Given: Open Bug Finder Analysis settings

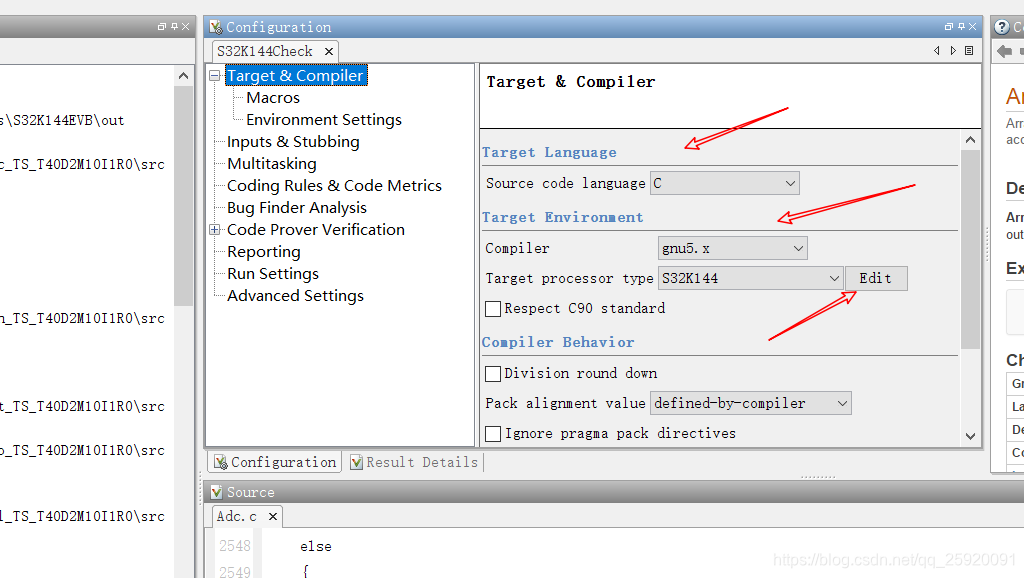Looking at the screenshot, I should [297, 208].
